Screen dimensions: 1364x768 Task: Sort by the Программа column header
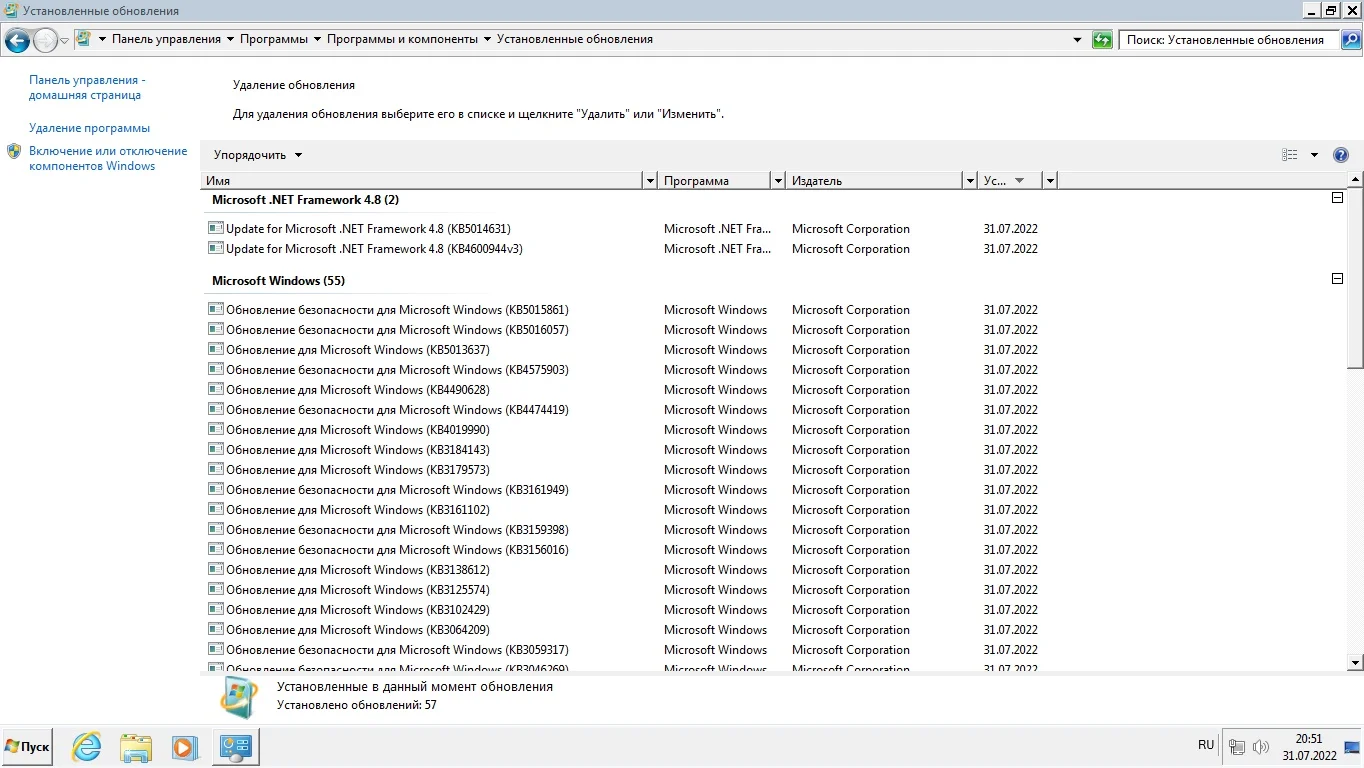[x=715, y=181]
